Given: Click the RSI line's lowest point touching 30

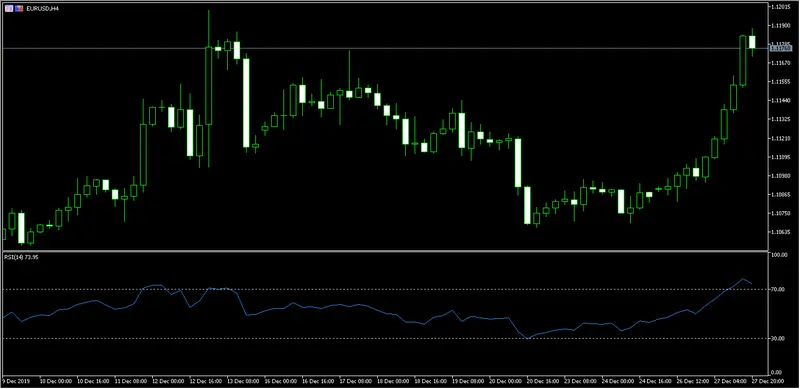Looking at the screenshot, I should click(x=528, y=338).
